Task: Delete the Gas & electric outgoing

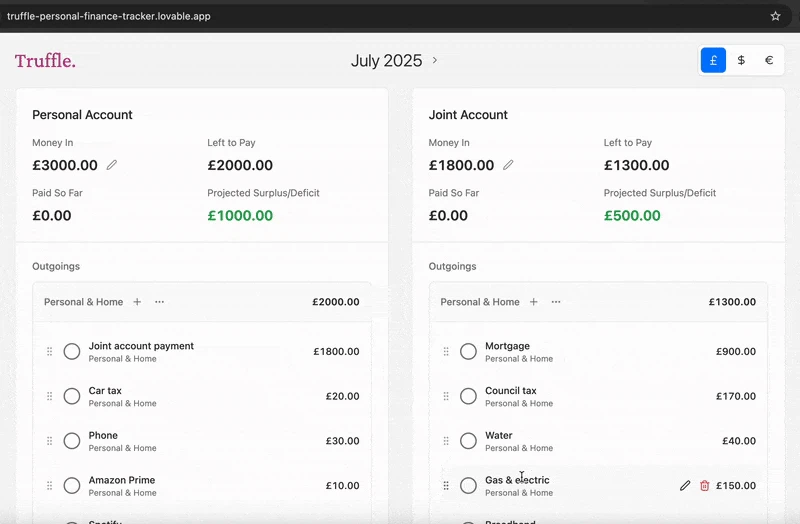Action: (705, 486)
